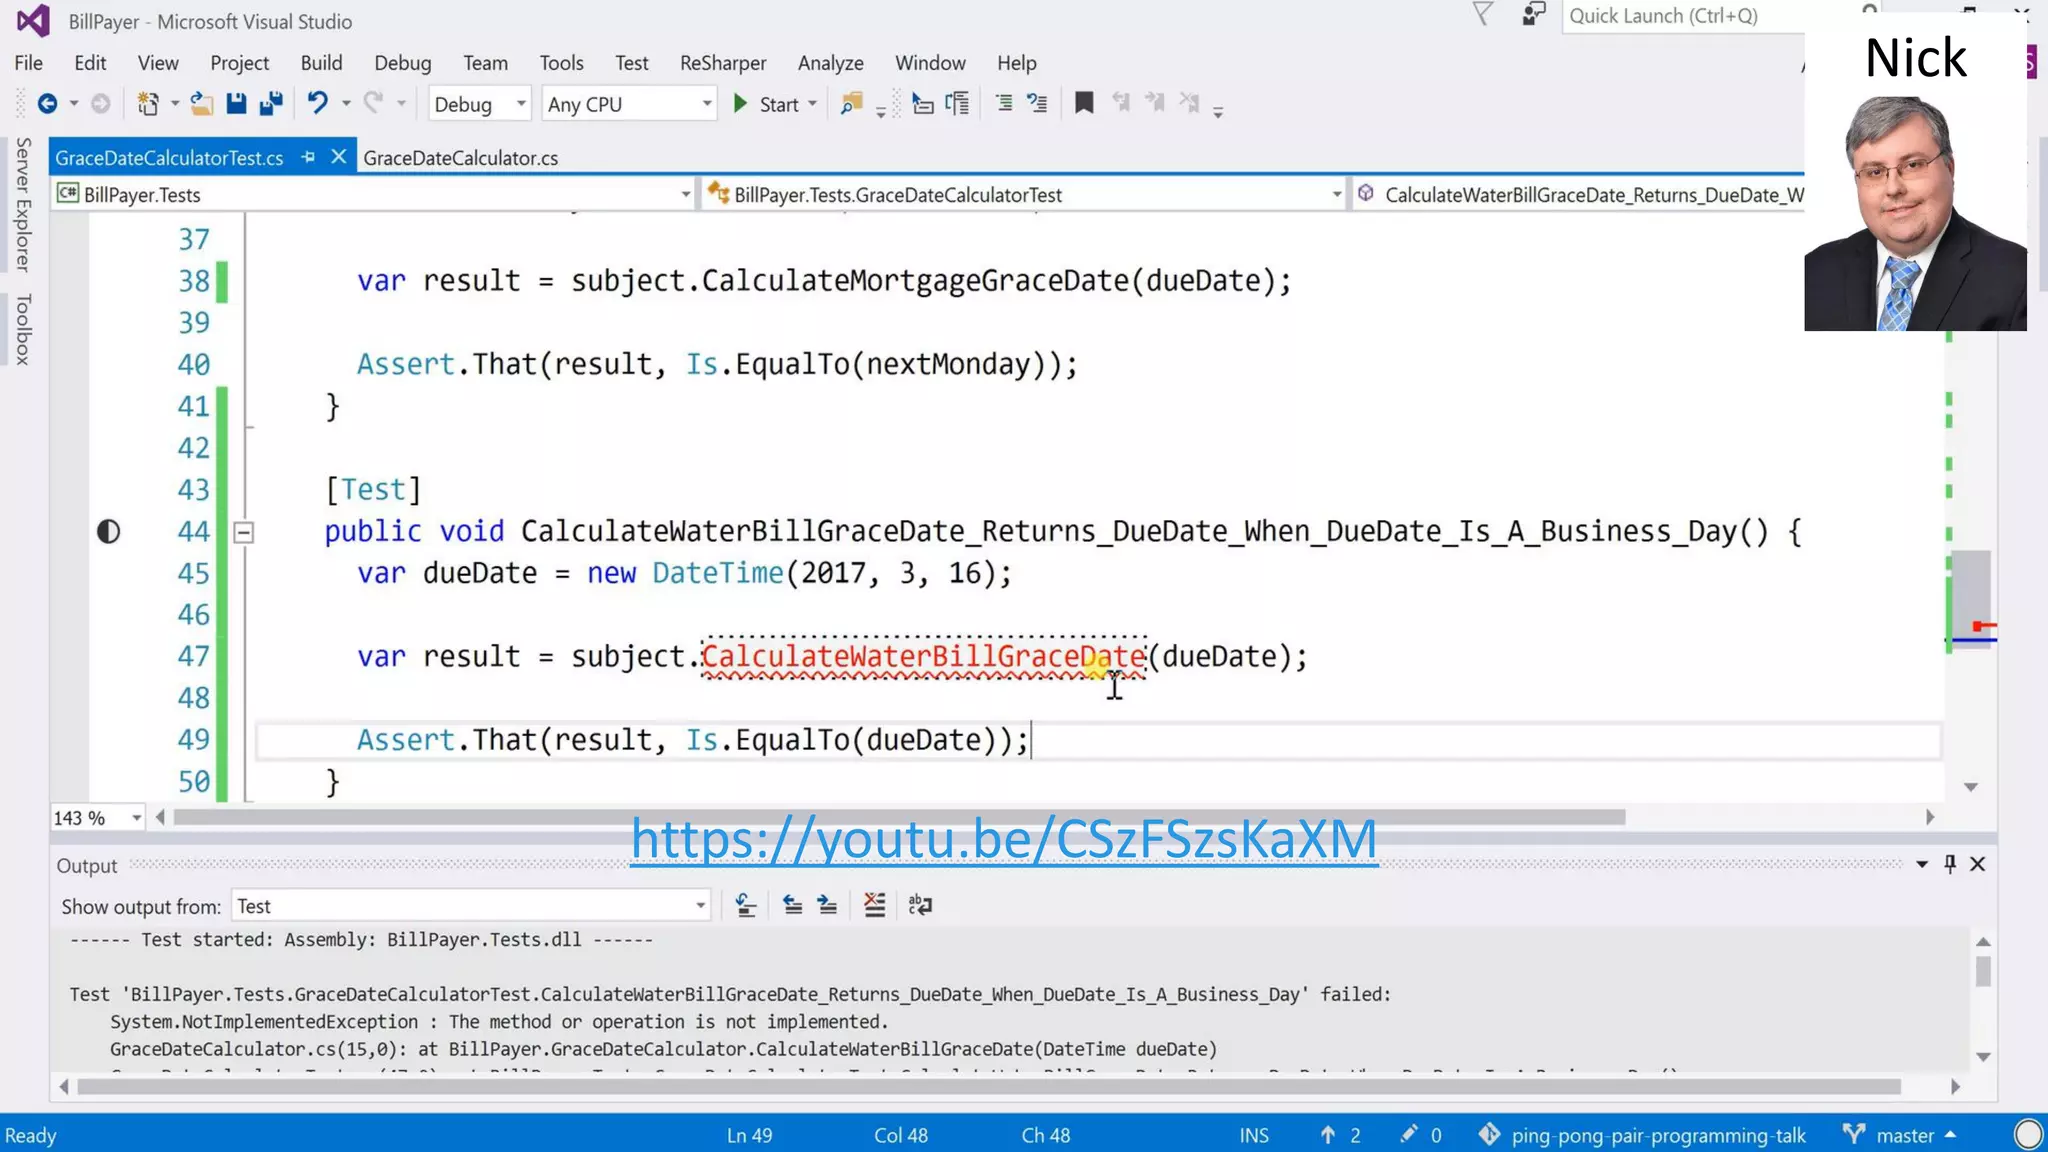Viewport: 2048px width, 1152px height.
Task: Switch to GraceDateCalculator.cs tab
Action: 460,158
